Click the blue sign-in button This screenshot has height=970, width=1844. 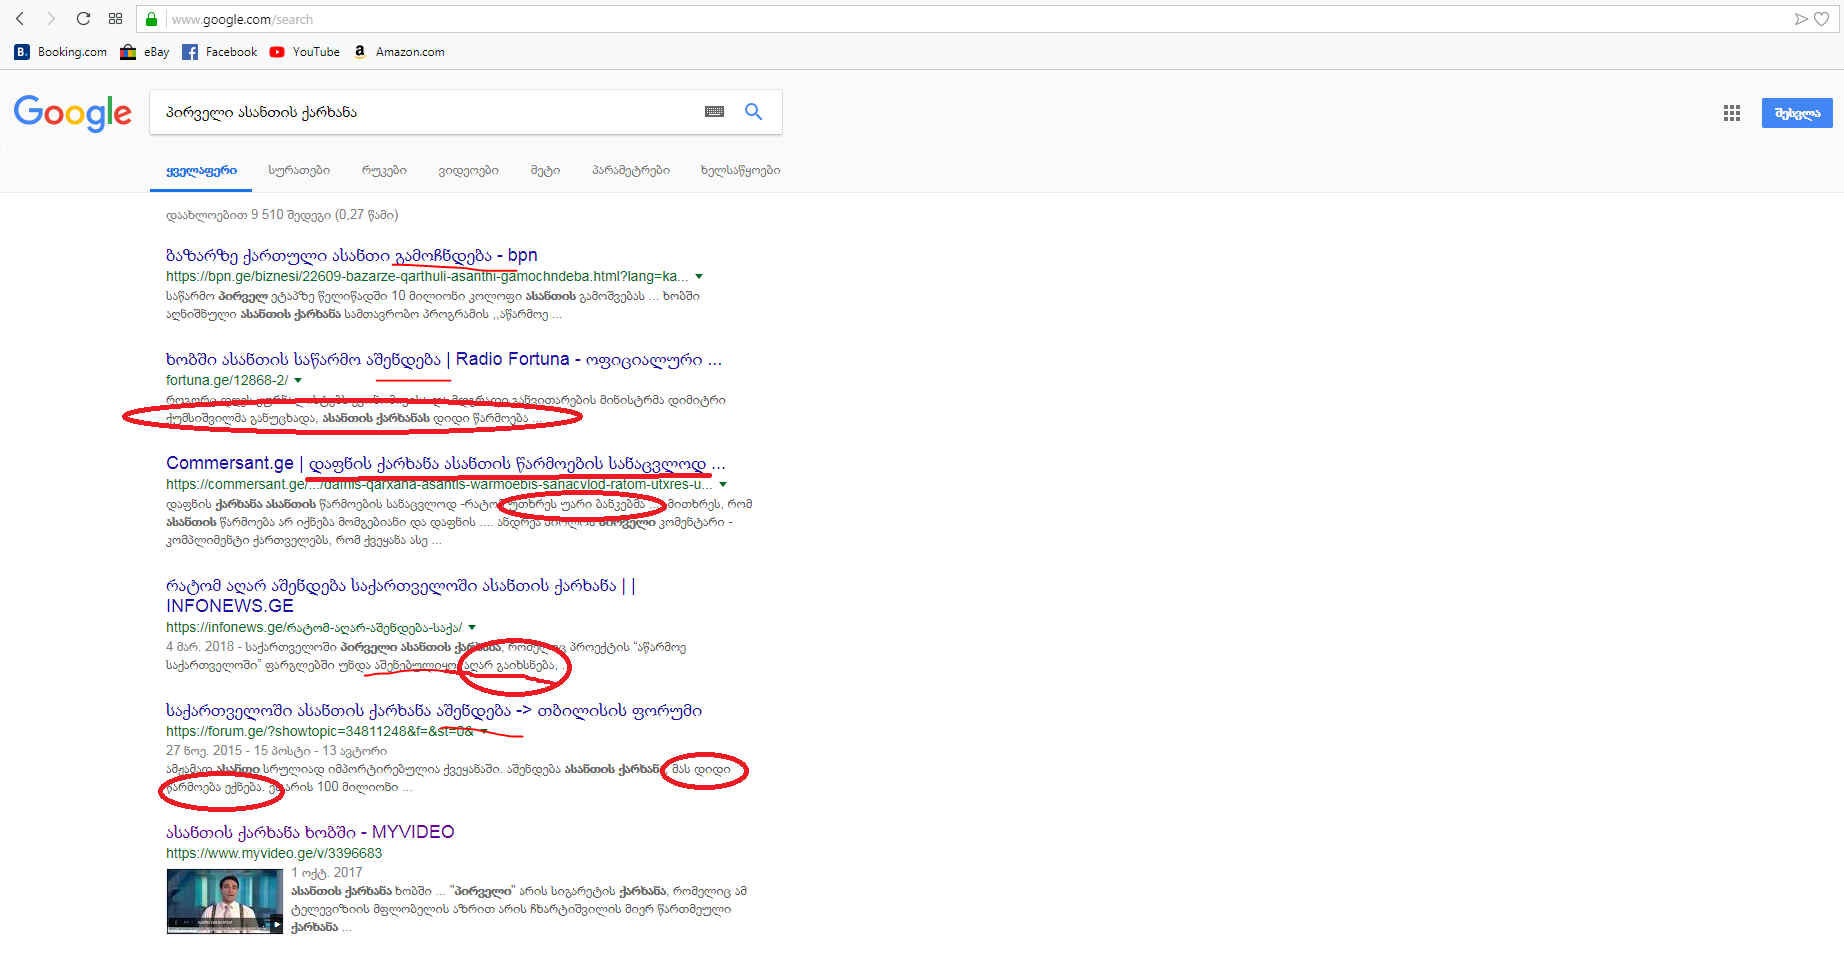click(1797, 113)
